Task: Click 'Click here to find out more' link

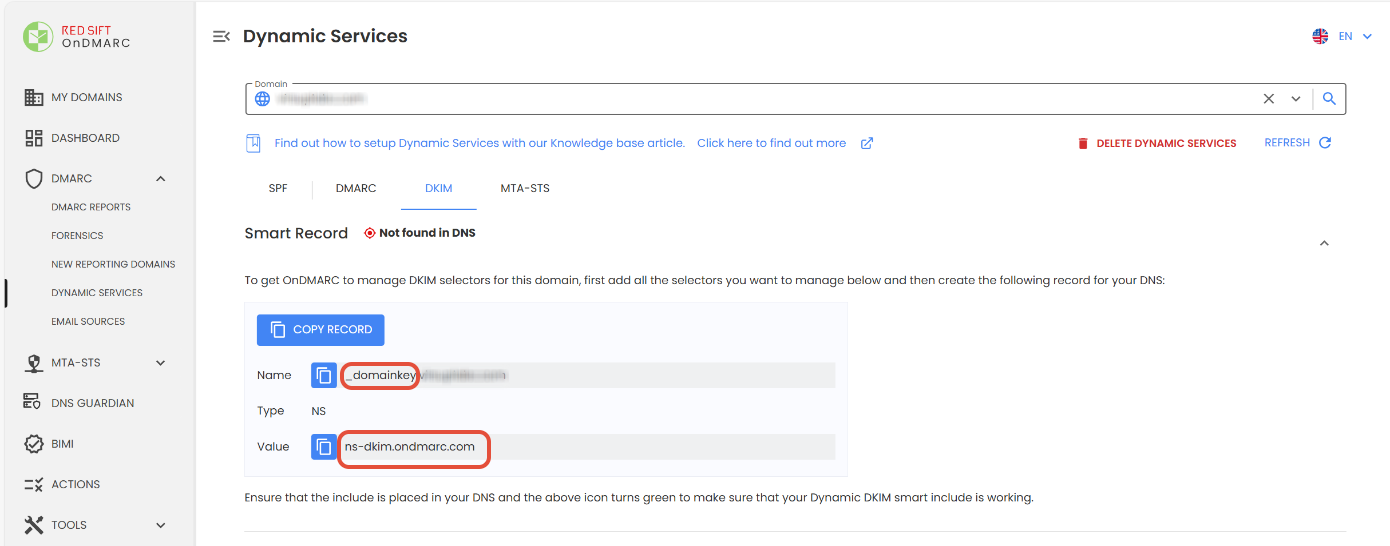Action: pyautogui.click(x=771, y=143)
